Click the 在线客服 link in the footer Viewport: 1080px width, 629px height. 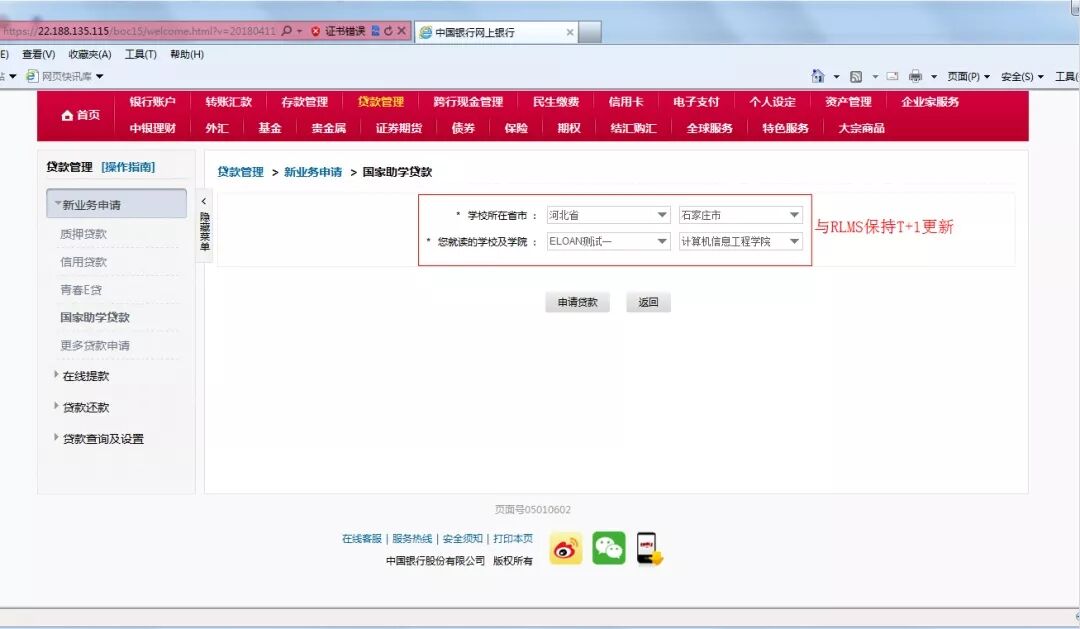363,538
